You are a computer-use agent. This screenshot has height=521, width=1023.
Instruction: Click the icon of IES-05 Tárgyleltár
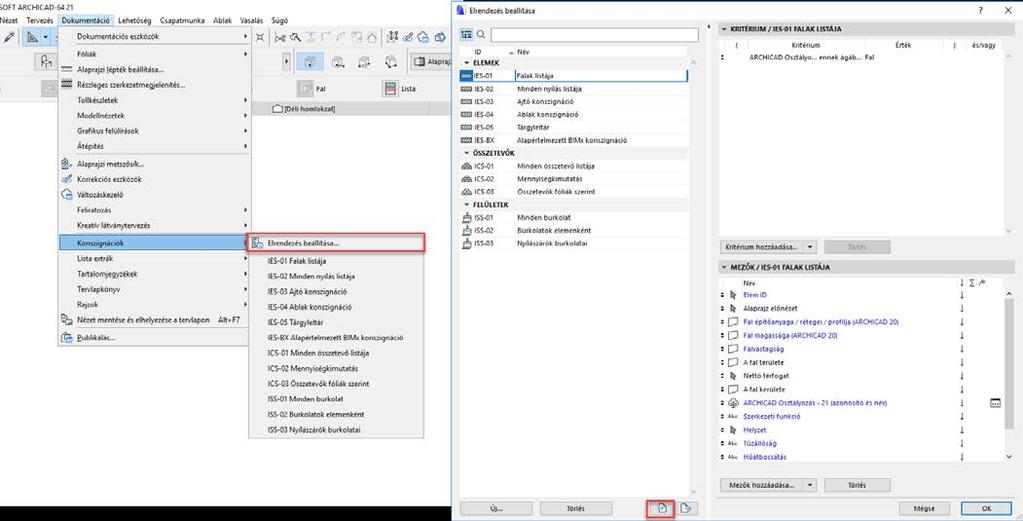(x=466, y=127)
